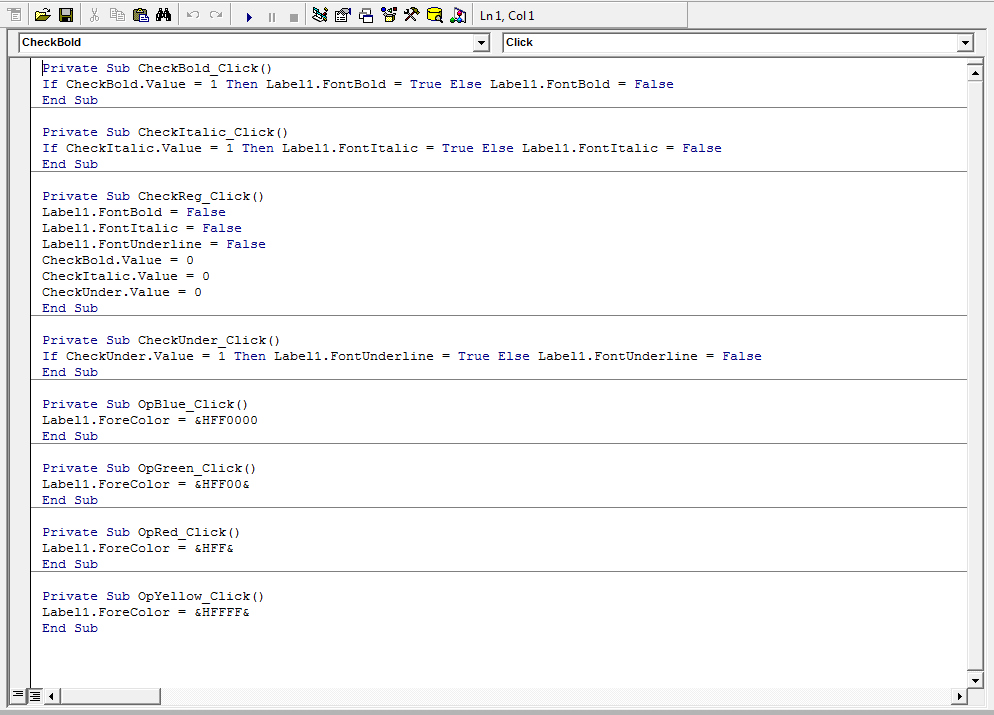Click the '&HFF0000' color value
The width and height of the screenshot is (994, 715).
pyautogui.click(x=226, y=420)
